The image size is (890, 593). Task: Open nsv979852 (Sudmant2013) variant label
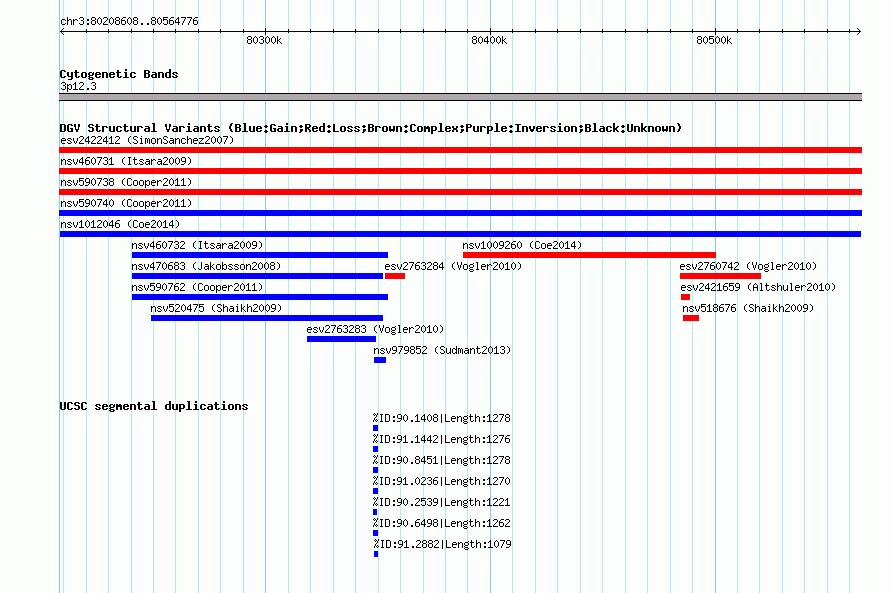pos(442,350)
